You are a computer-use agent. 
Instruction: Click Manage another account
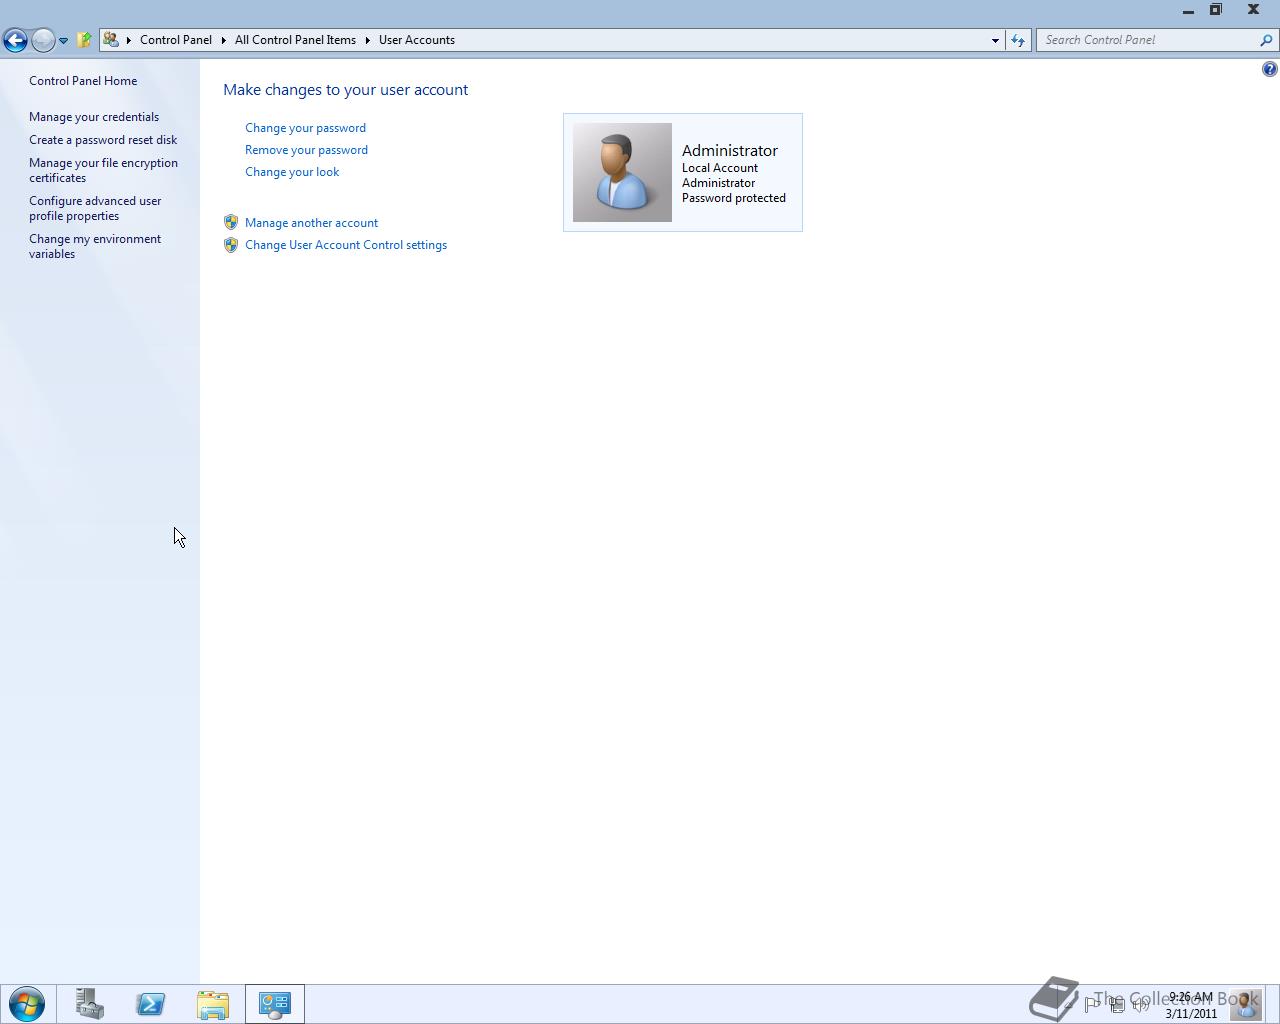(311, 223)
